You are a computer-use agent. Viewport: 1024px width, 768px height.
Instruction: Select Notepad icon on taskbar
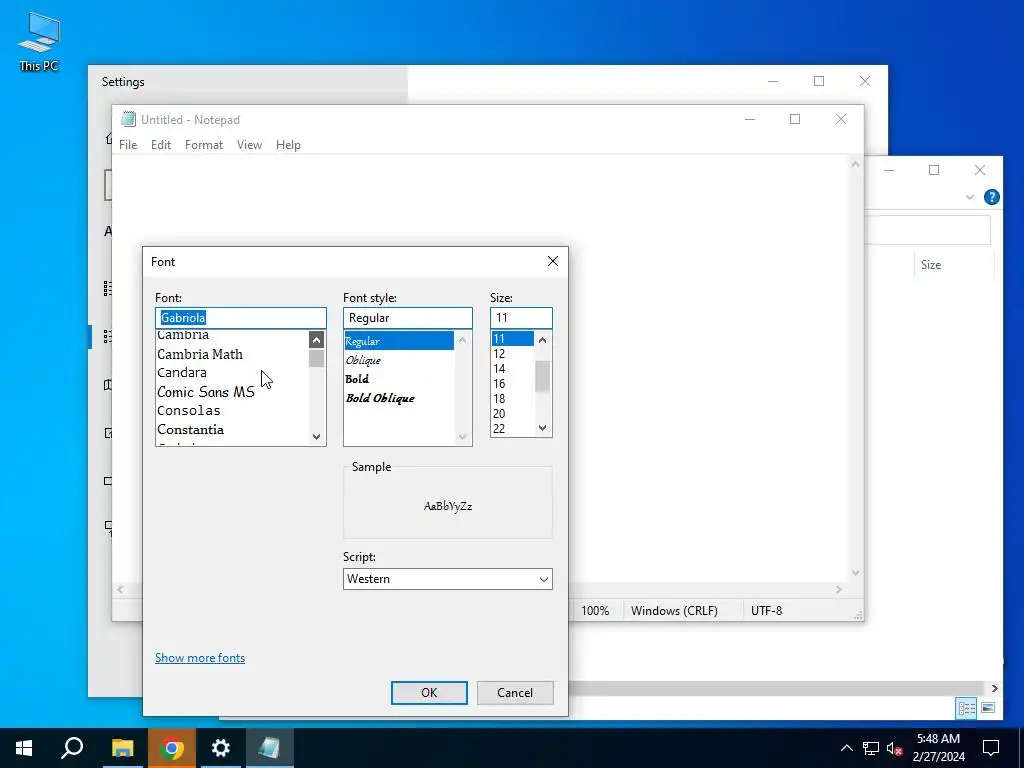tap(270, 748)
